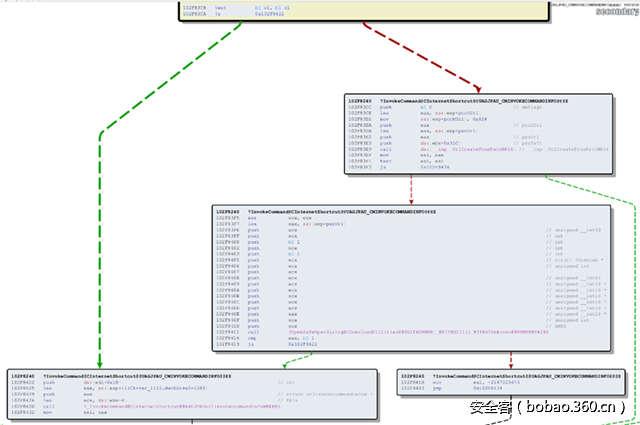Select 'lea ecx, ss:[esp+pszUrl]' at address 102F83DE

(412, 131)
